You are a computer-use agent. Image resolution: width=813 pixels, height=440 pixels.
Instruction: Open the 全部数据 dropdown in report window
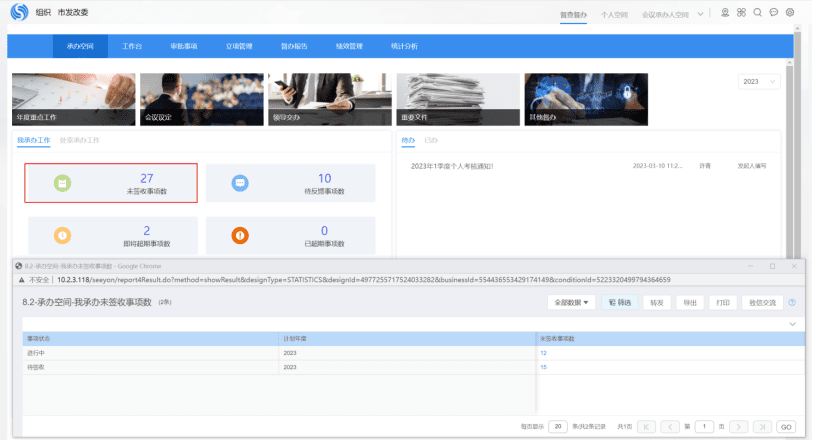(571, 303)
